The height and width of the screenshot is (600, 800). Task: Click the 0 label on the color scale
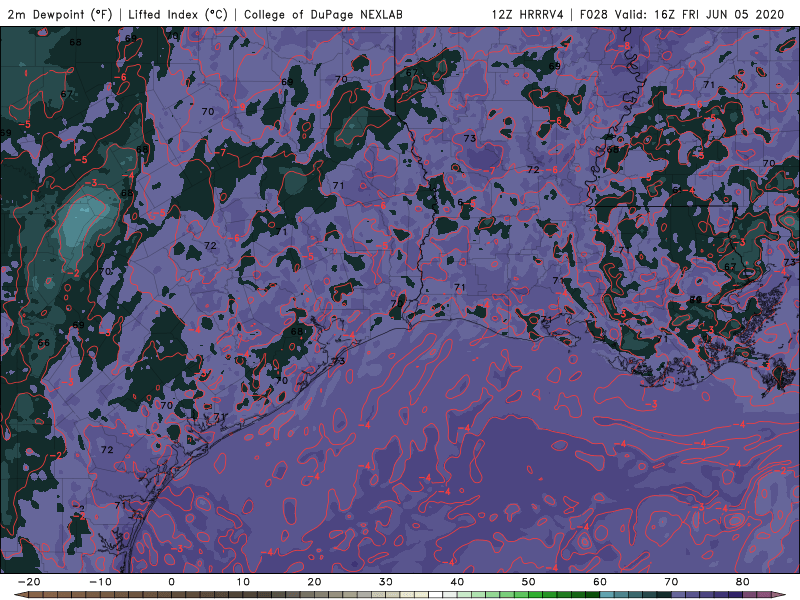pos(171,582)
